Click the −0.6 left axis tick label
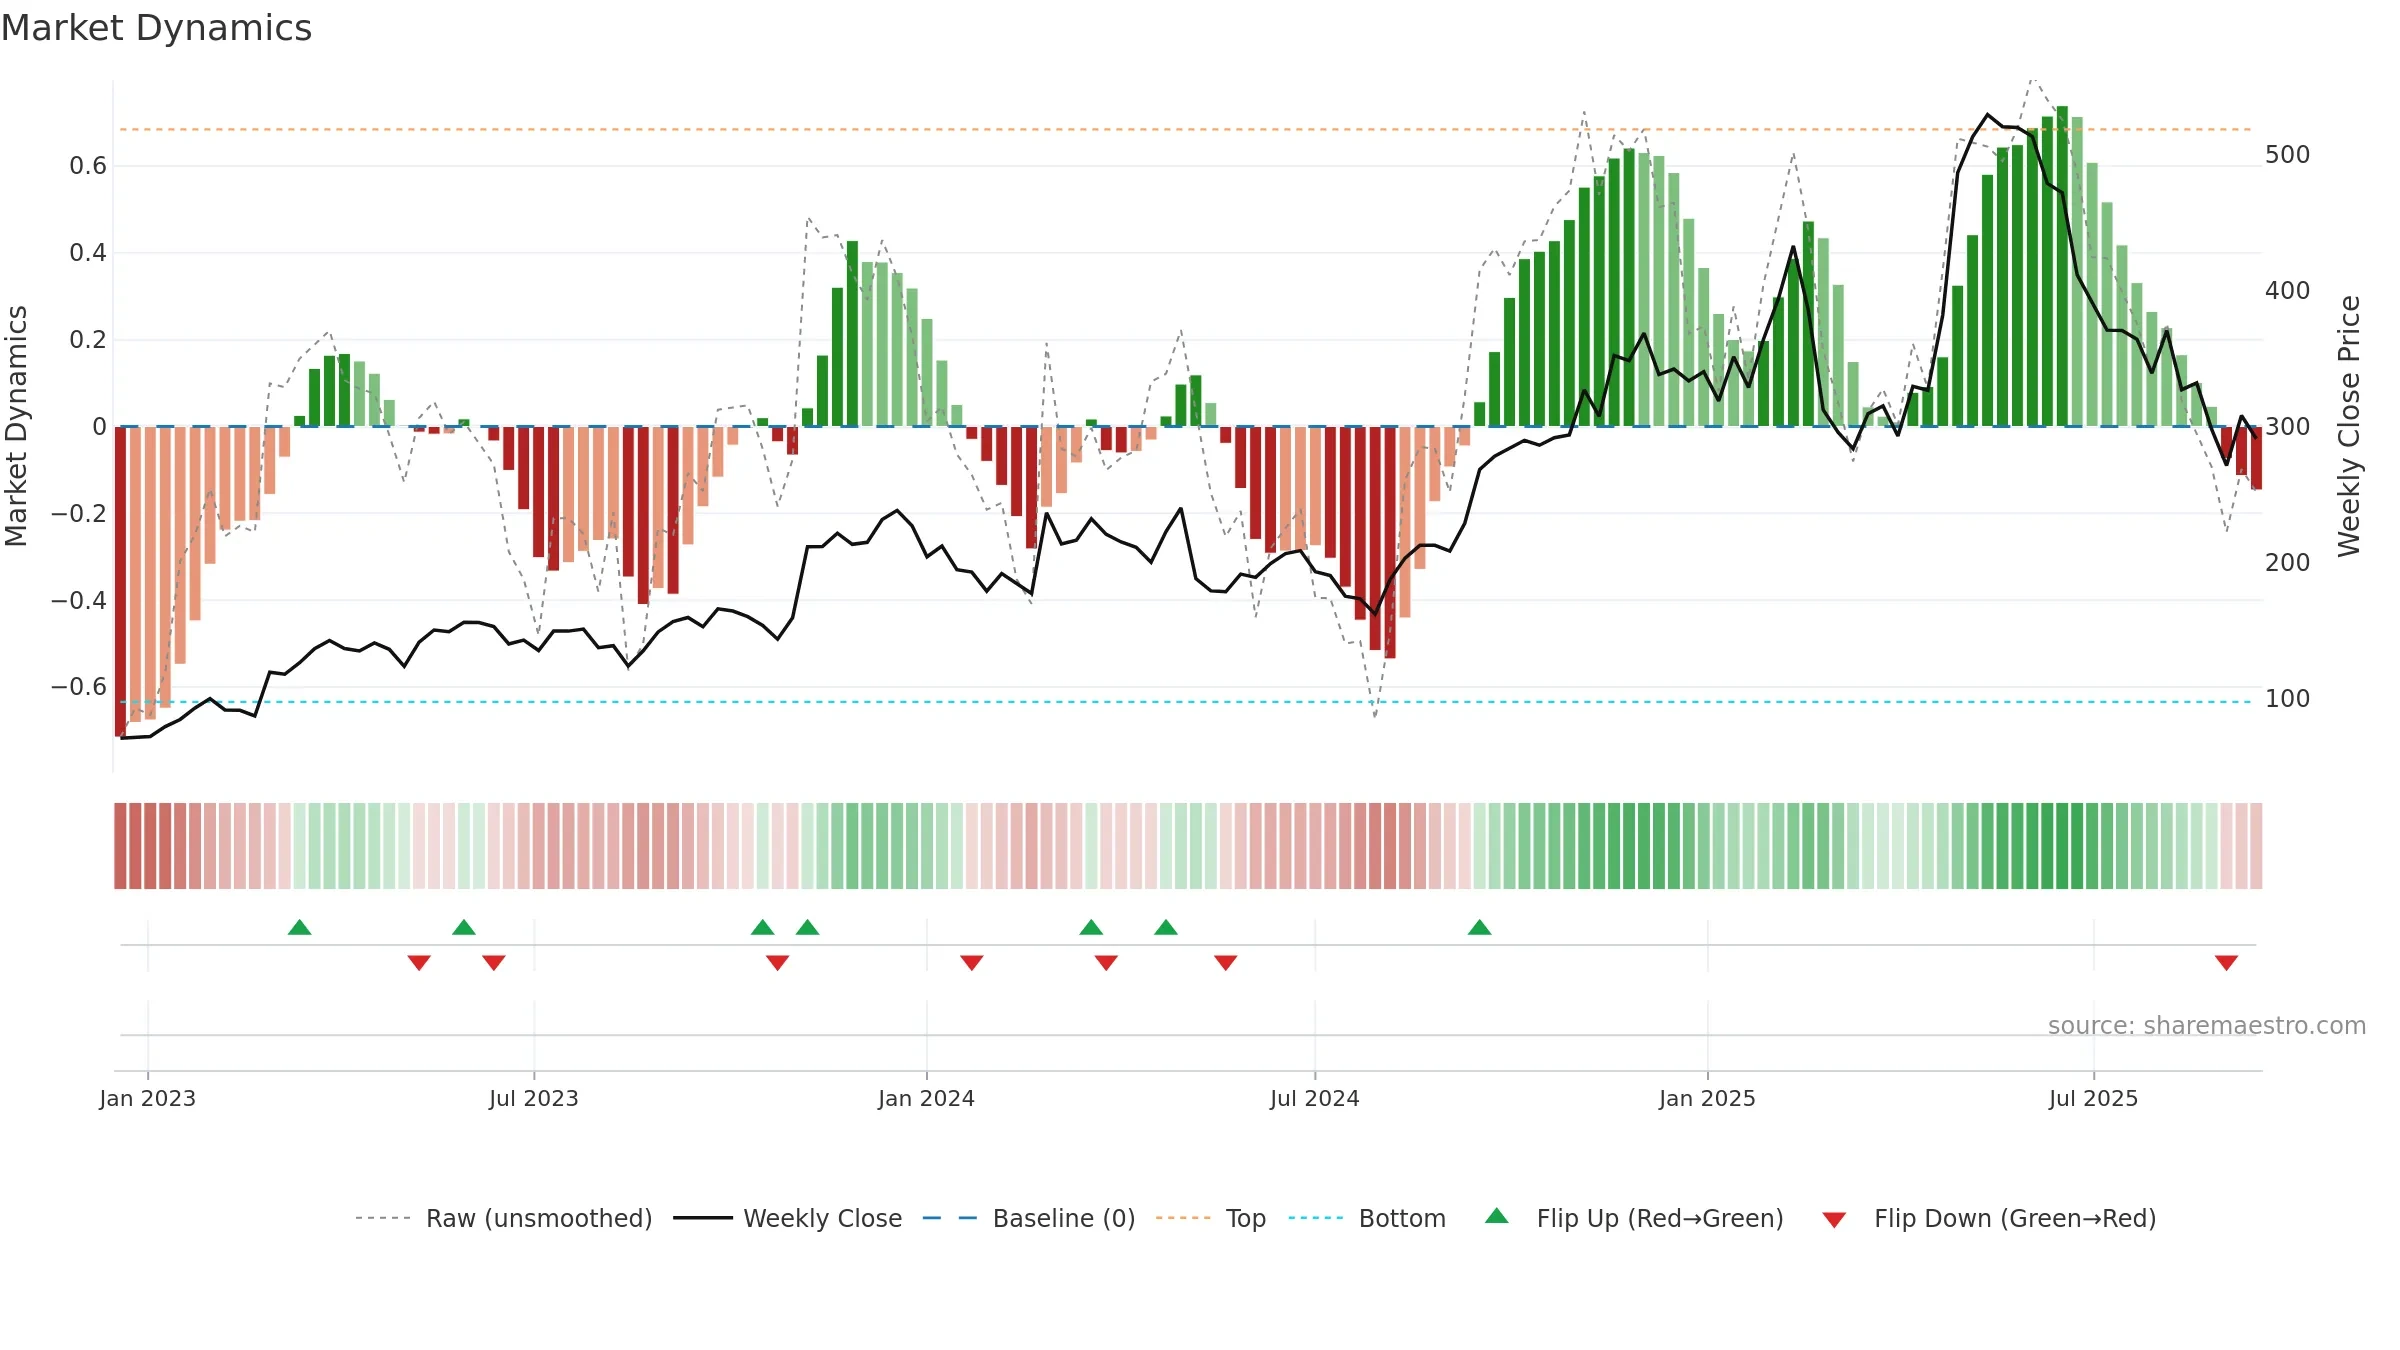The image size is (2400, 1350). pyautogui.click(x=79, y=687)
